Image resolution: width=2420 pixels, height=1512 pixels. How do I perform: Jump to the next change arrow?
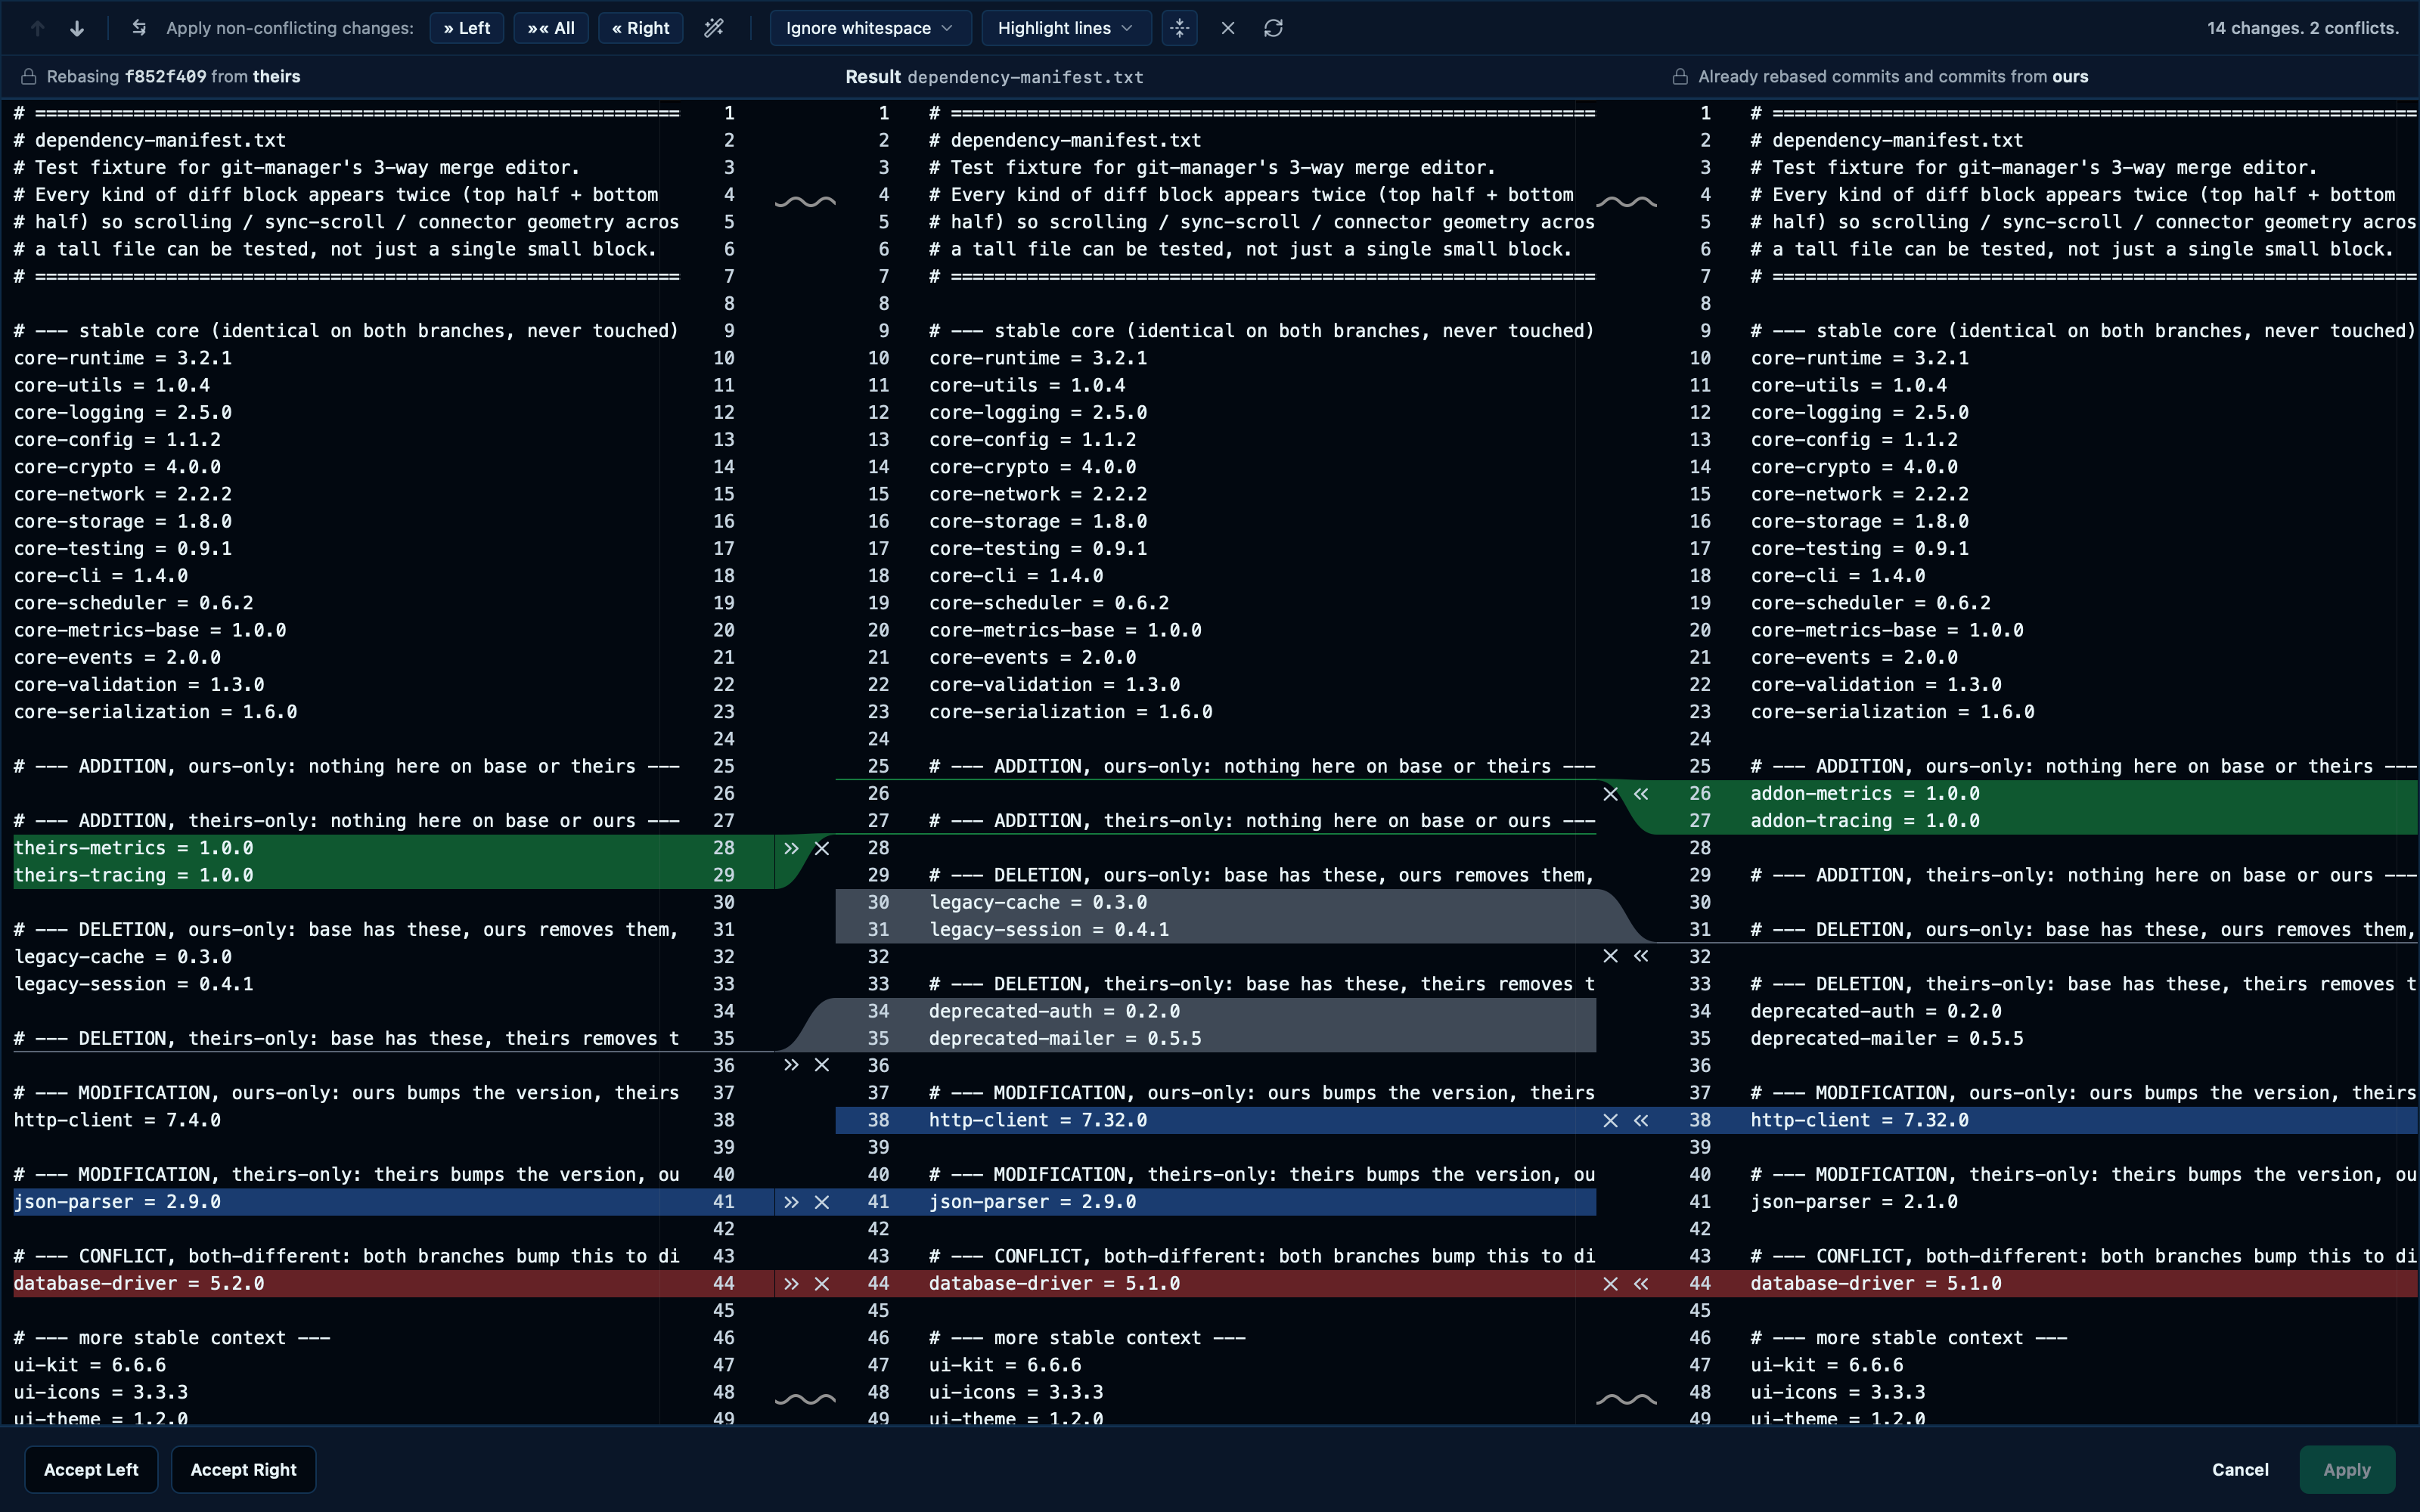tap(77, 28)
